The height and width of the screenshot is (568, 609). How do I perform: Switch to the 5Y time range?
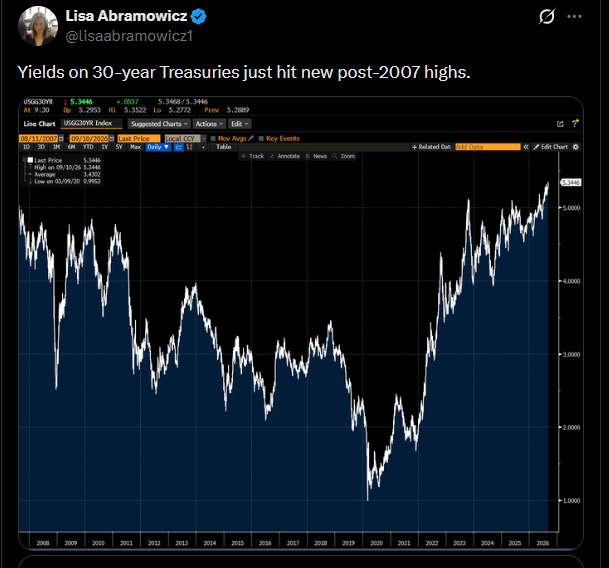tap(119, 147)
